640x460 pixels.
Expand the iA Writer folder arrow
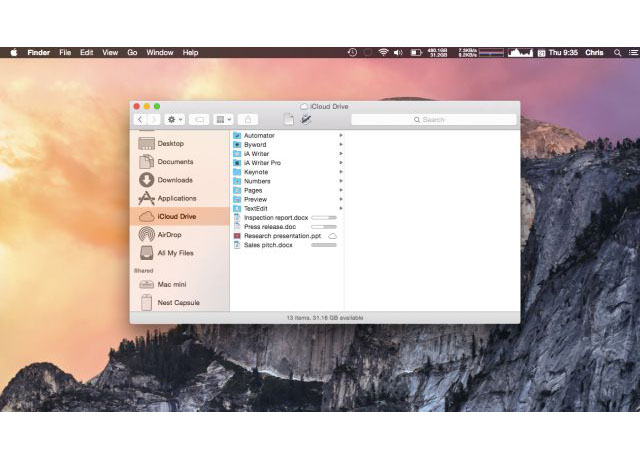click(x=340, y=154)
